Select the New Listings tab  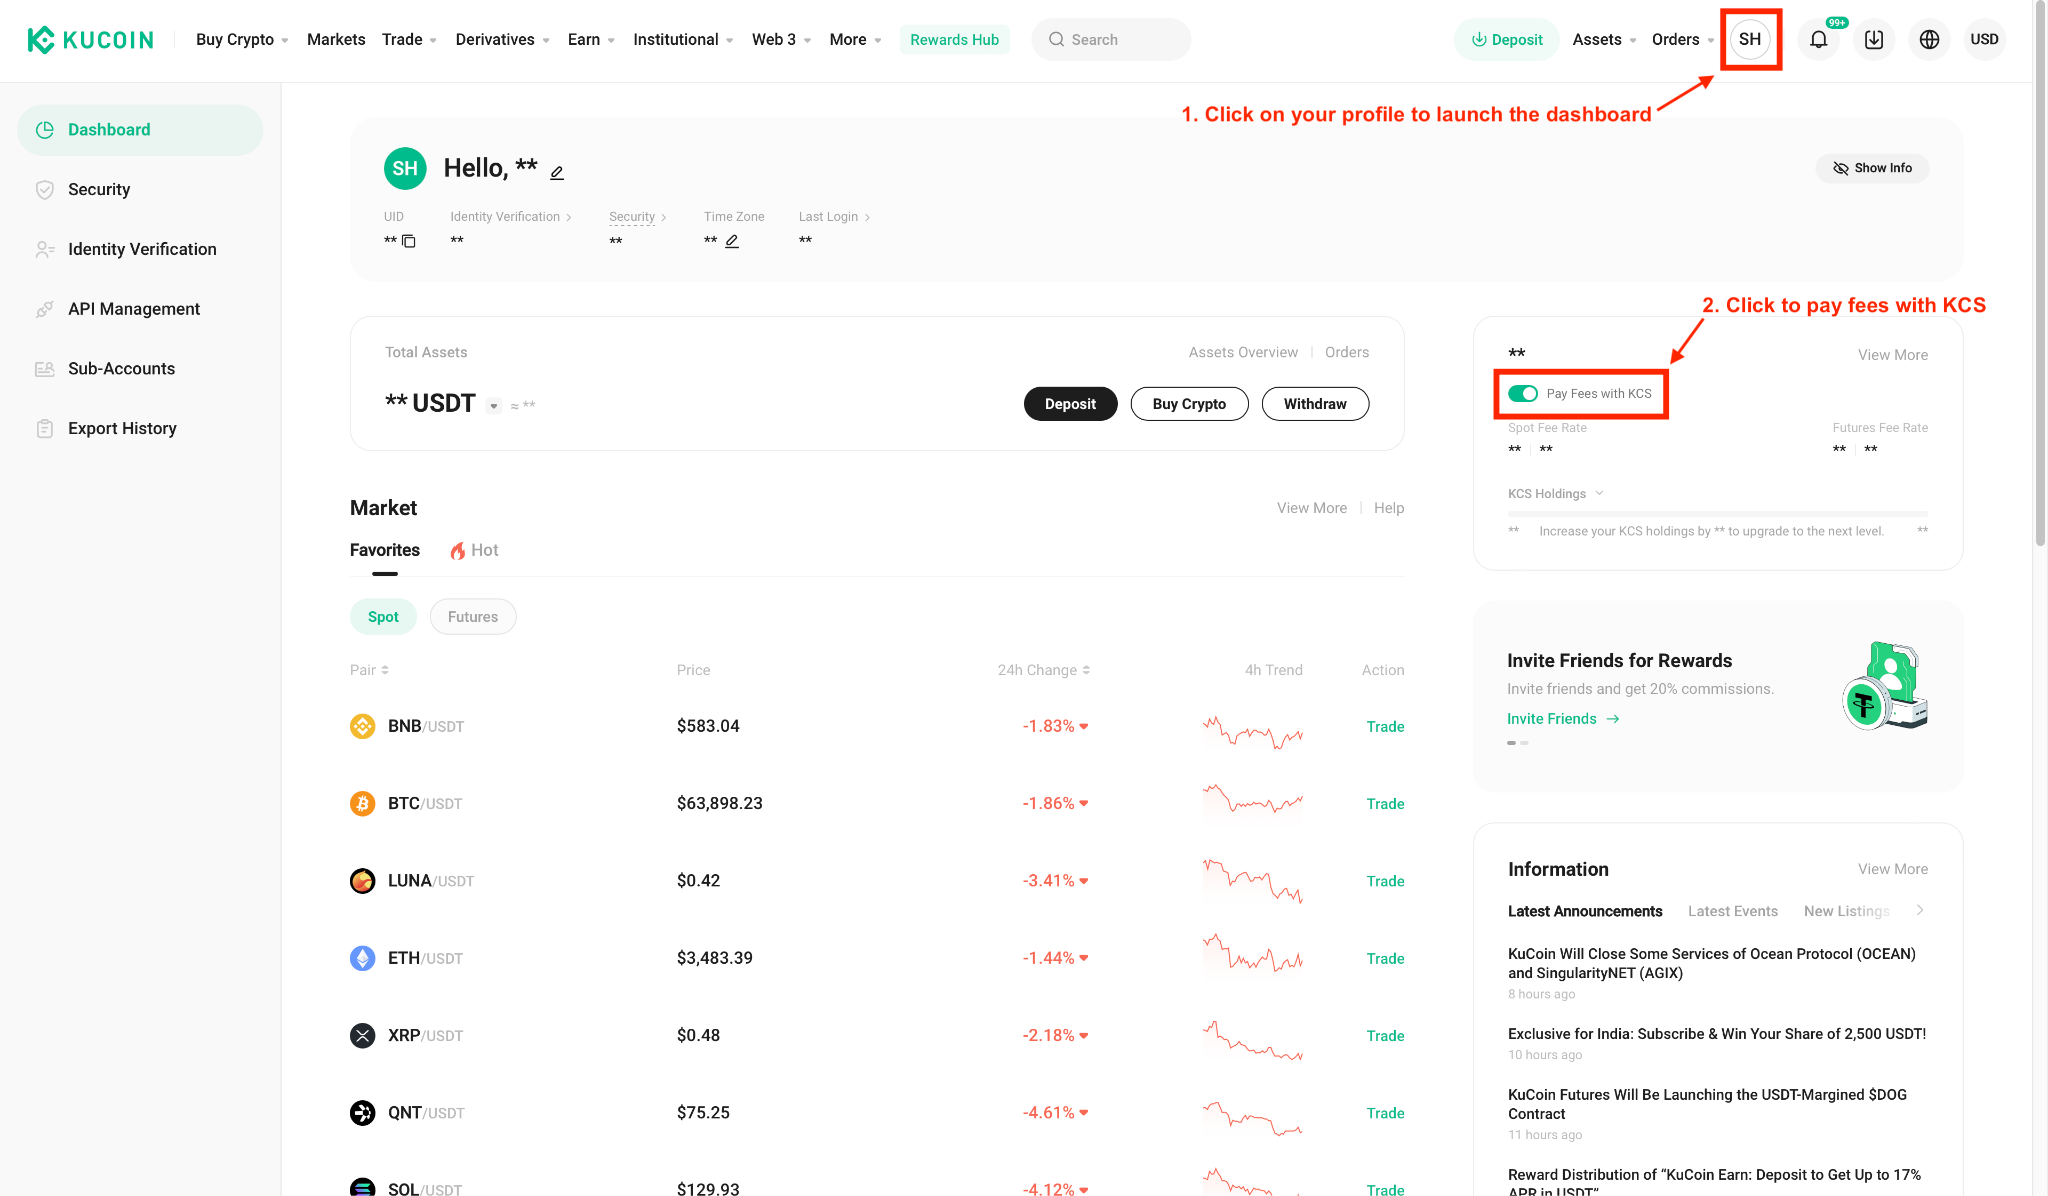pos(1847,911)
